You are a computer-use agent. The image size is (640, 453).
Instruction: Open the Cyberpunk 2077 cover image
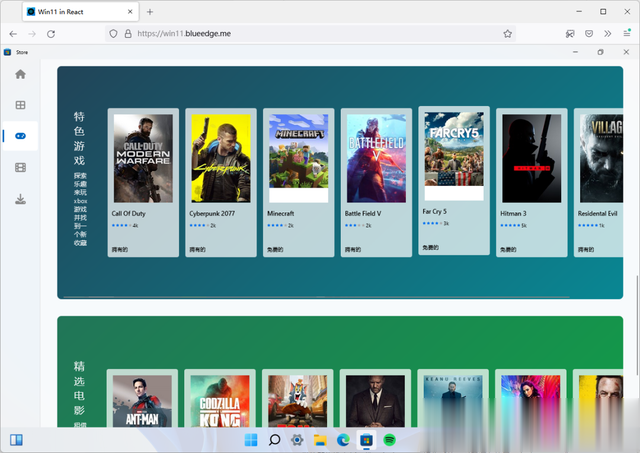(221, 158)
